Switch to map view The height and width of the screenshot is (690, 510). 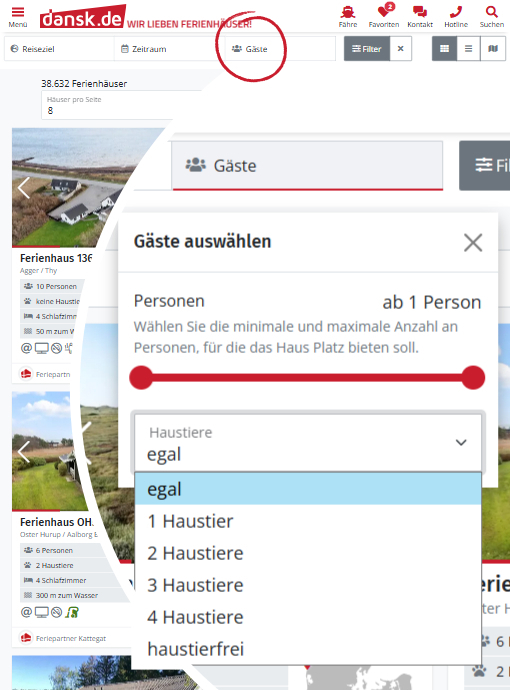click(493, 49)
